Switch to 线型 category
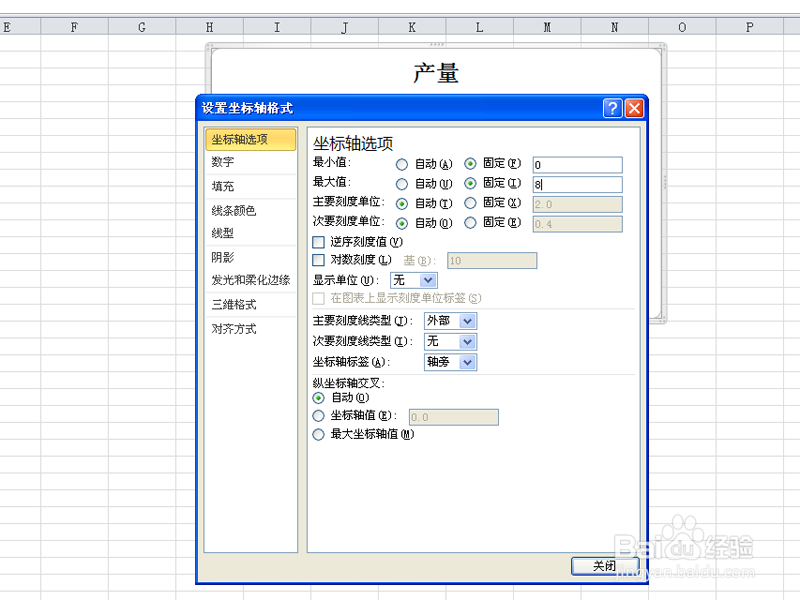Screen dimensions: 800x600 [x=251, y=233]
